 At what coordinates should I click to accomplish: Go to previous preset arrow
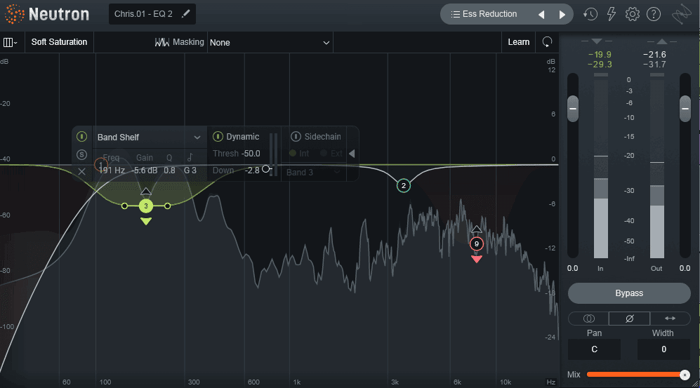(541, 15)
